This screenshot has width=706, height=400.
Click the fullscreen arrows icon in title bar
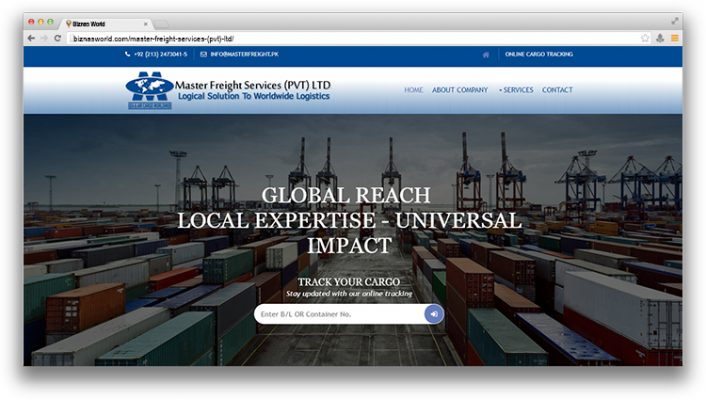675,21
